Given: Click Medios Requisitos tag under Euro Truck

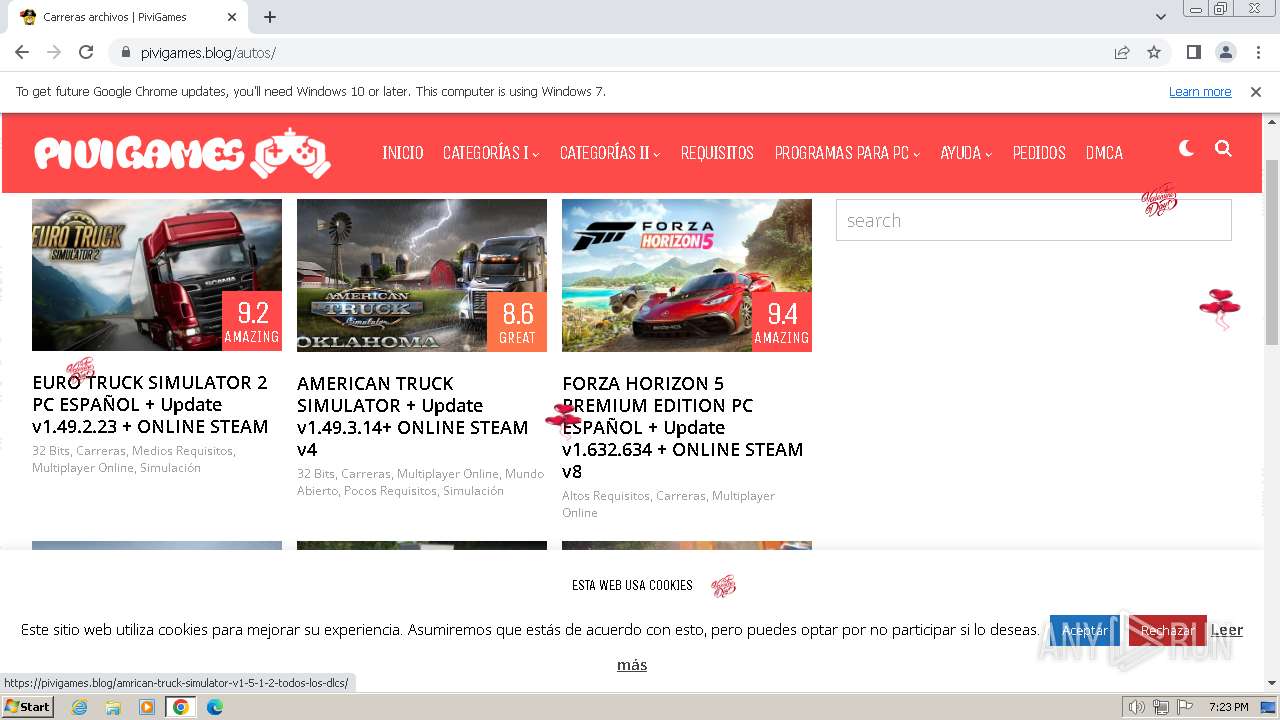Looking at the screenshot, I should [x=182, y=451].
